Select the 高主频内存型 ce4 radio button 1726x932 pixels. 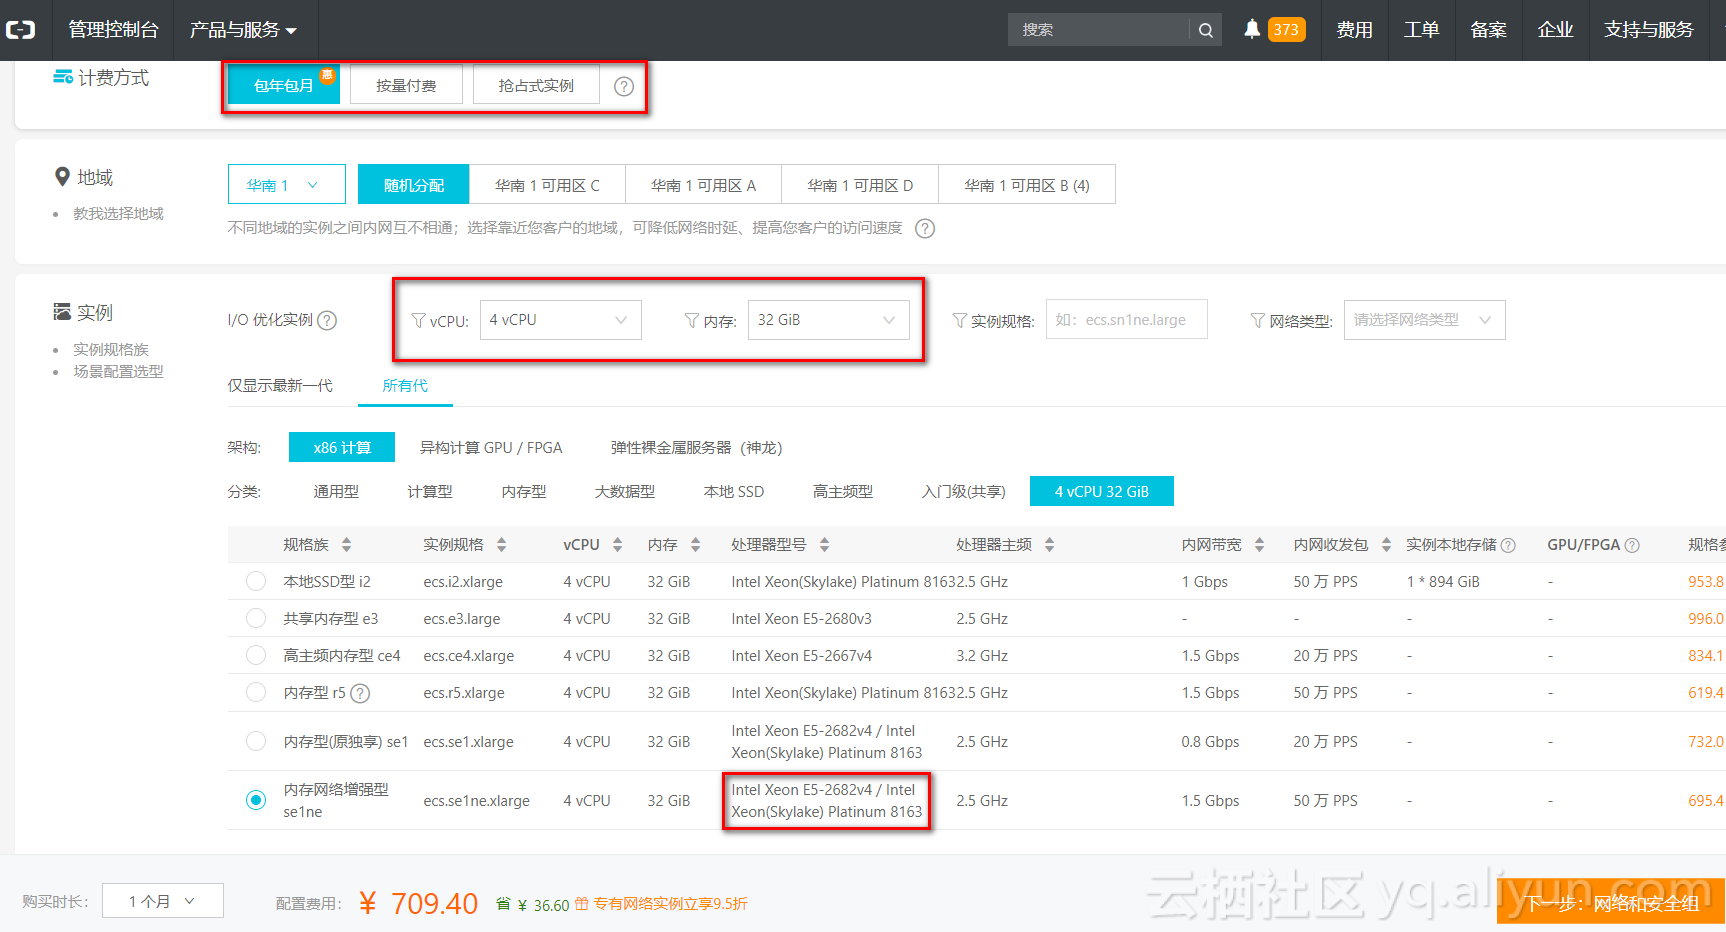coord(256,655)
